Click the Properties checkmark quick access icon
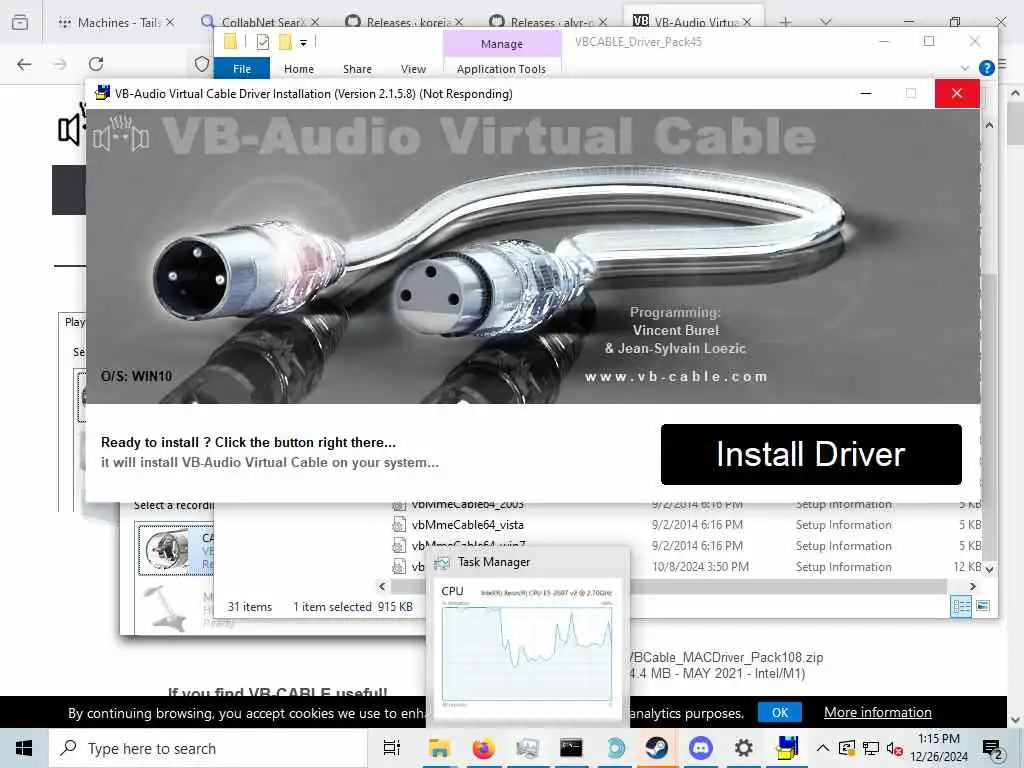Image resolution: width=1024 pixels, height=768 pixels. (x=263, y=42)
